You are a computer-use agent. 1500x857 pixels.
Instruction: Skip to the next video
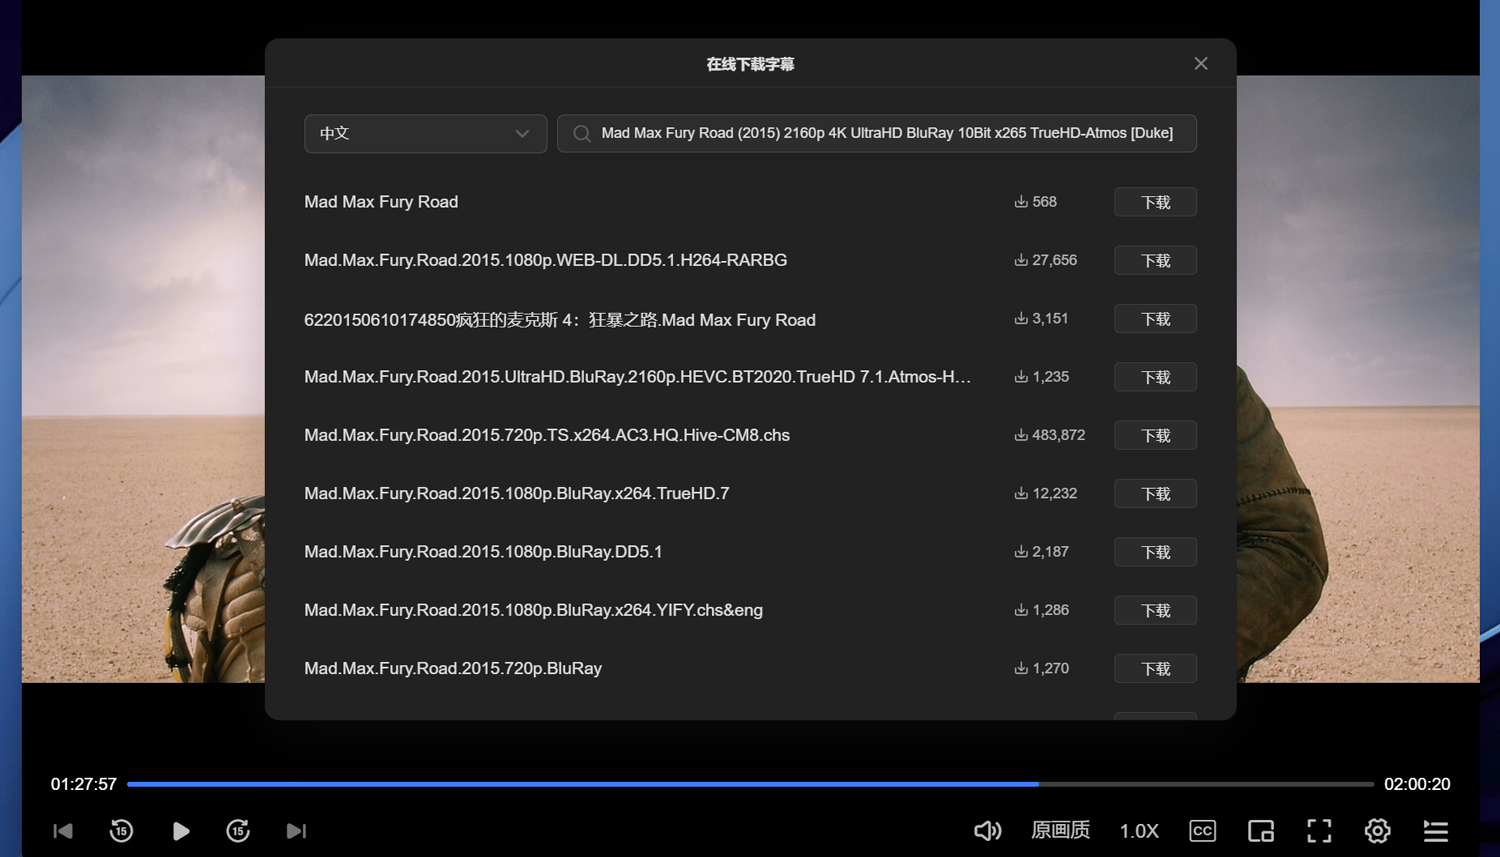296,831
